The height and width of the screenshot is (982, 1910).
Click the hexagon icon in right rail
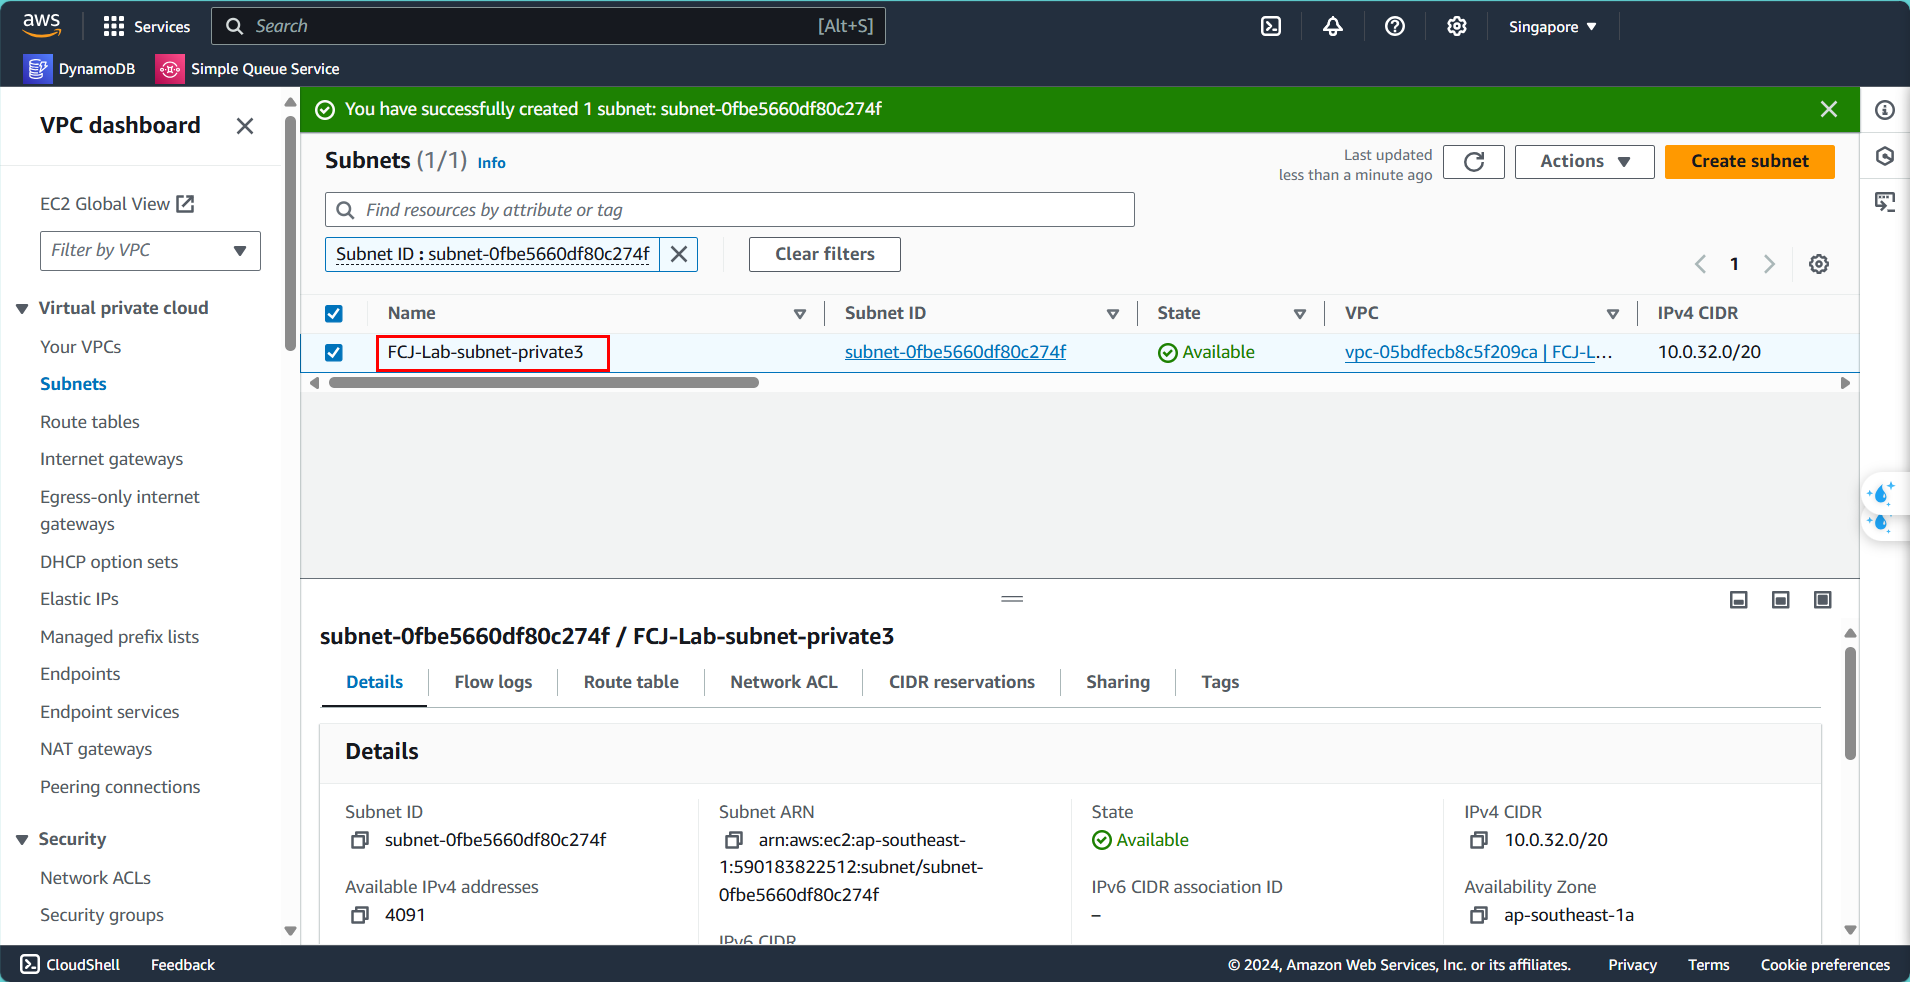point(1885,156)
